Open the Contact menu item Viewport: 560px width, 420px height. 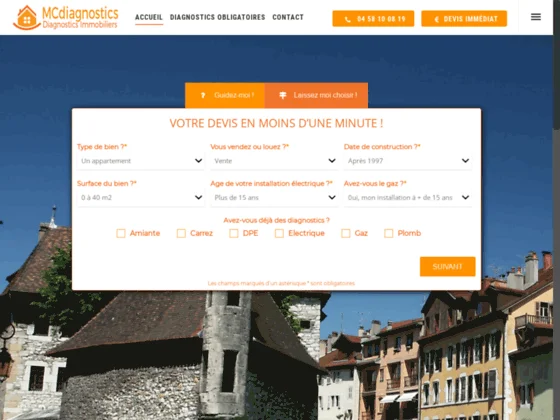coord(288,17)
